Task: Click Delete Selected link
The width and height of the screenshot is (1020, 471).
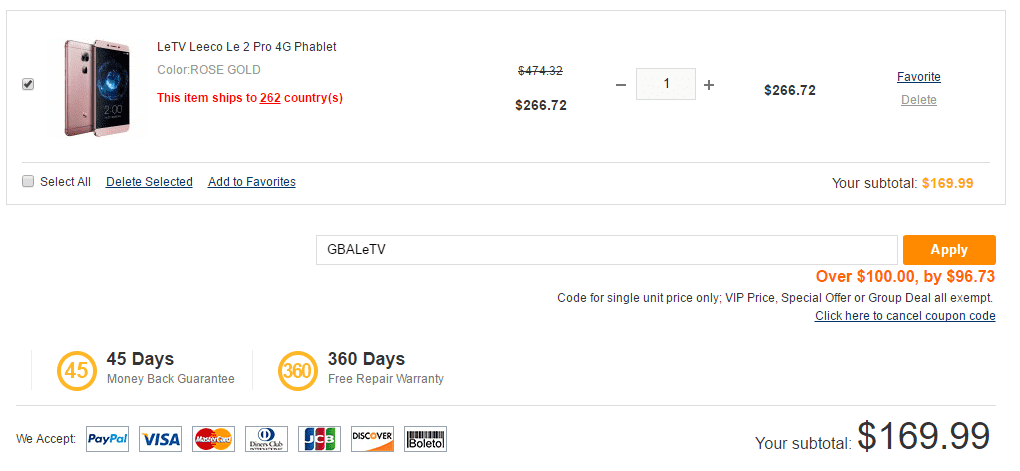Action: (x=149, y=182)
